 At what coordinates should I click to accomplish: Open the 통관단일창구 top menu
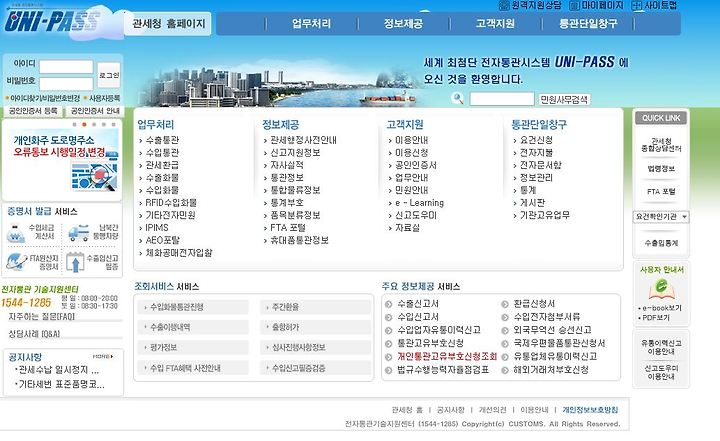(588, 23)
